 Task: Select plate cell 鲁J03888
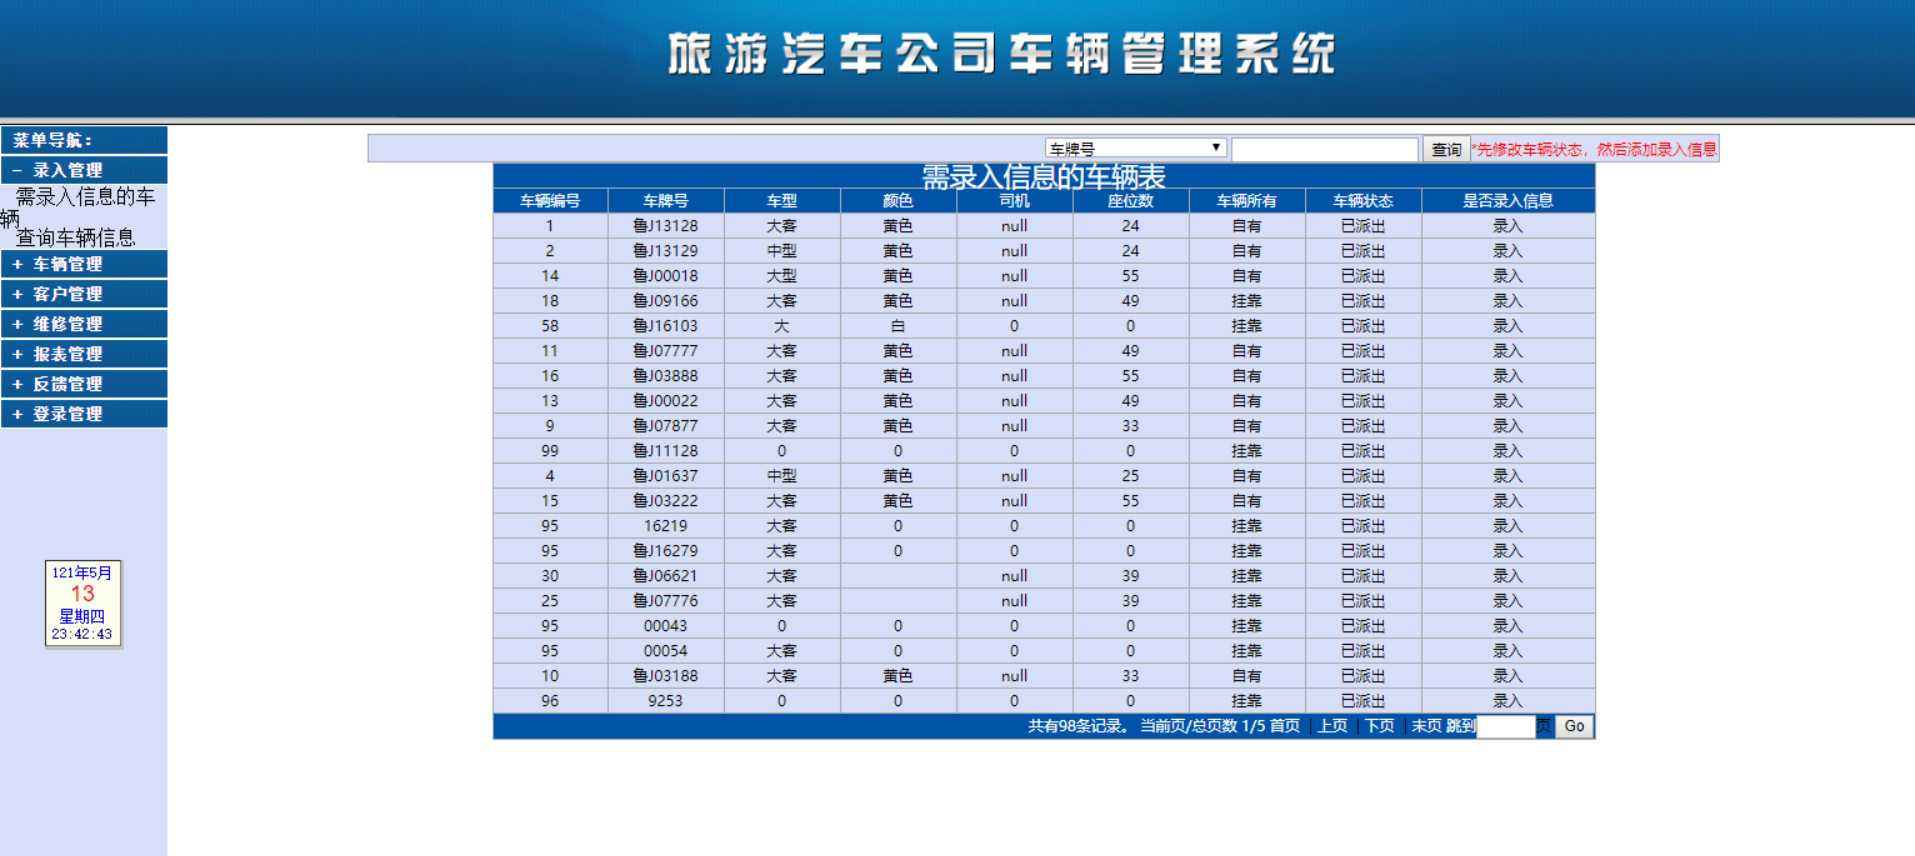click(665, 376)
